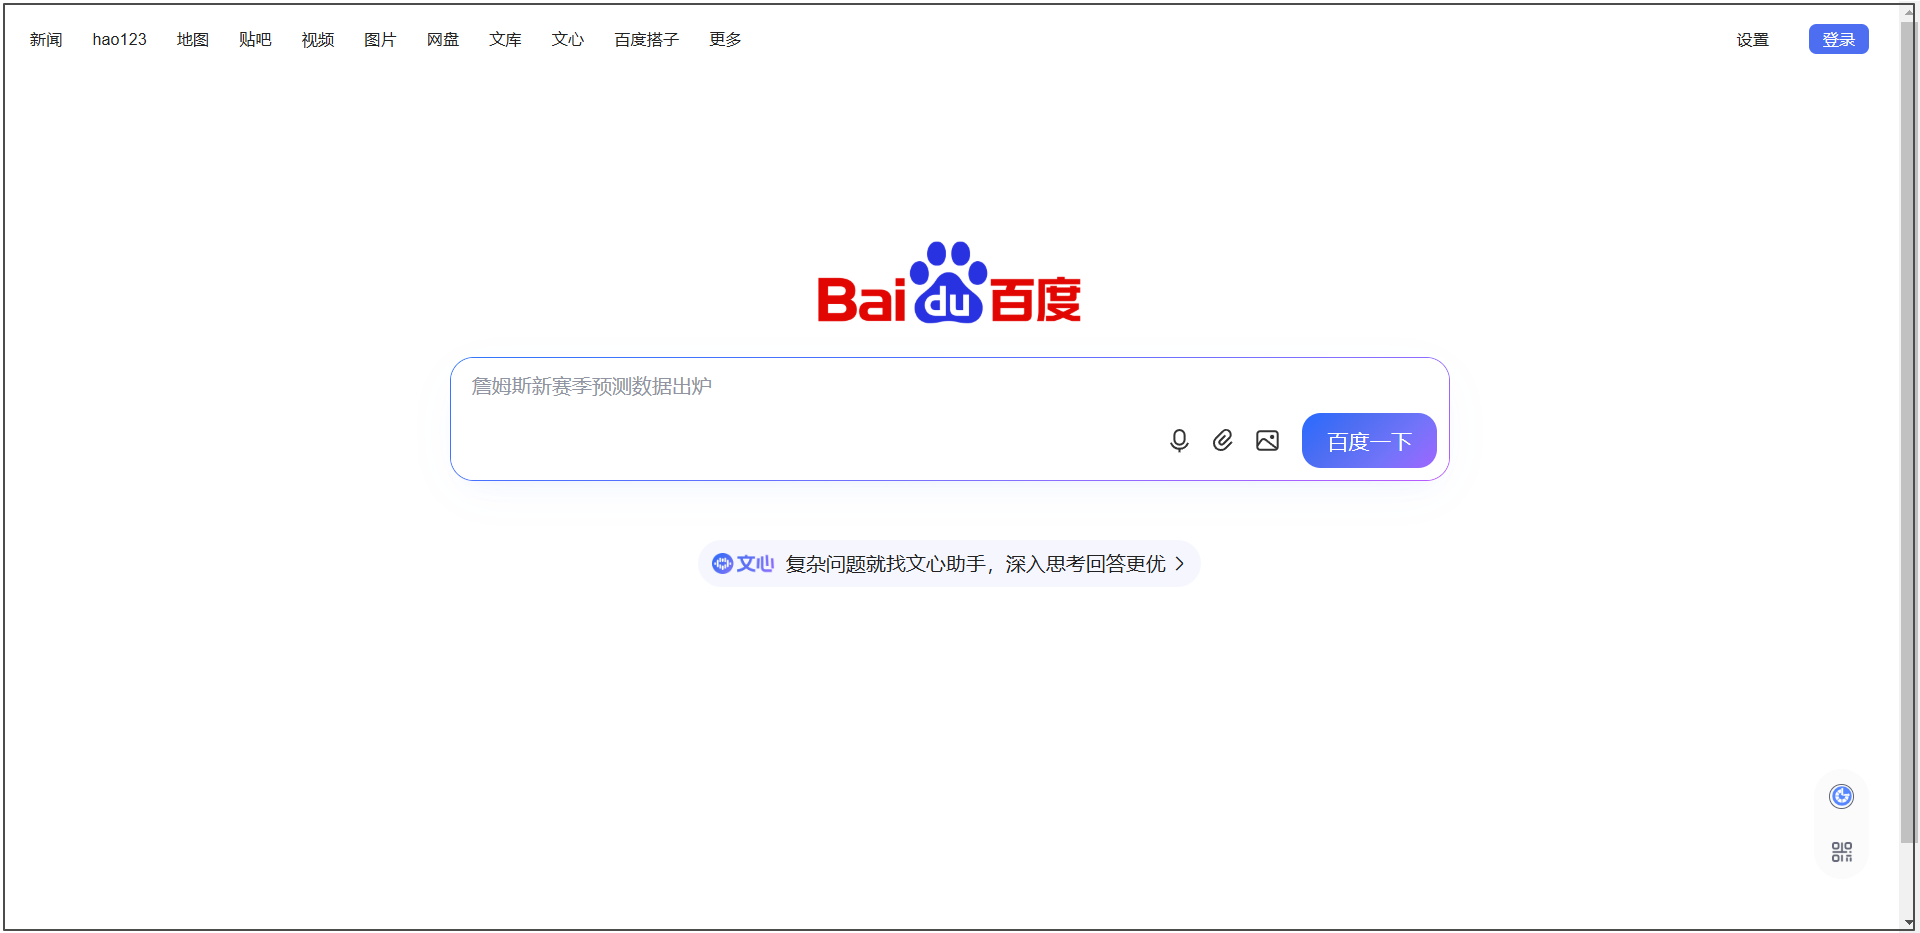Click the Baidu paw logo
Image resolution: width=1920 pixels, height=933 pixels.
(949, 283)
